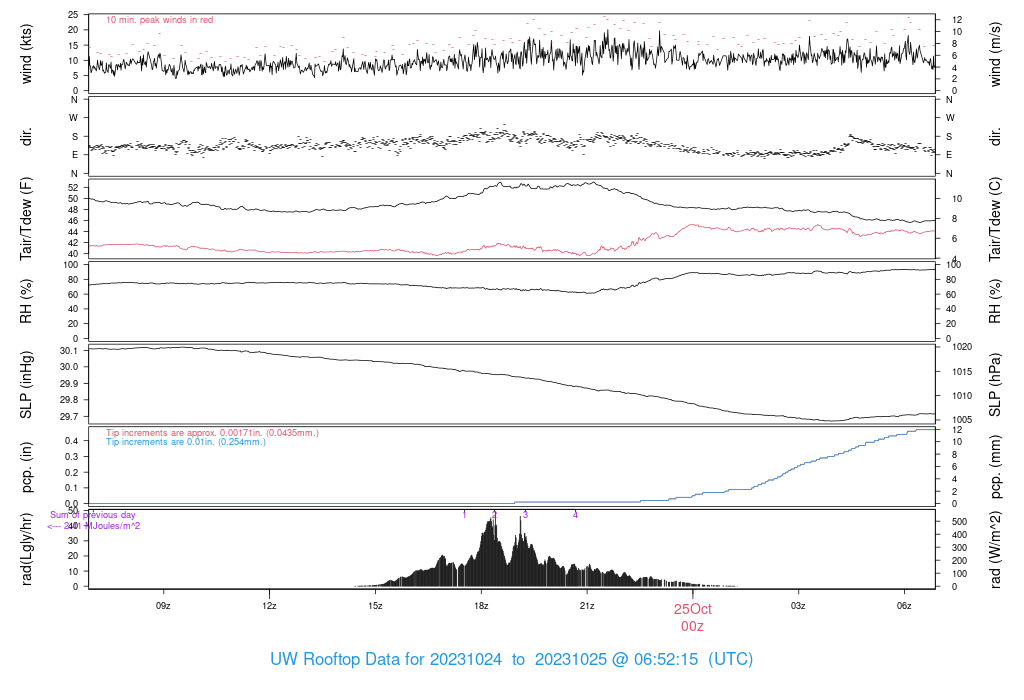This screenshot has width=1024, height=700.
Task: Click the 25 value on wind kts axis
Action: click(72, 15)
